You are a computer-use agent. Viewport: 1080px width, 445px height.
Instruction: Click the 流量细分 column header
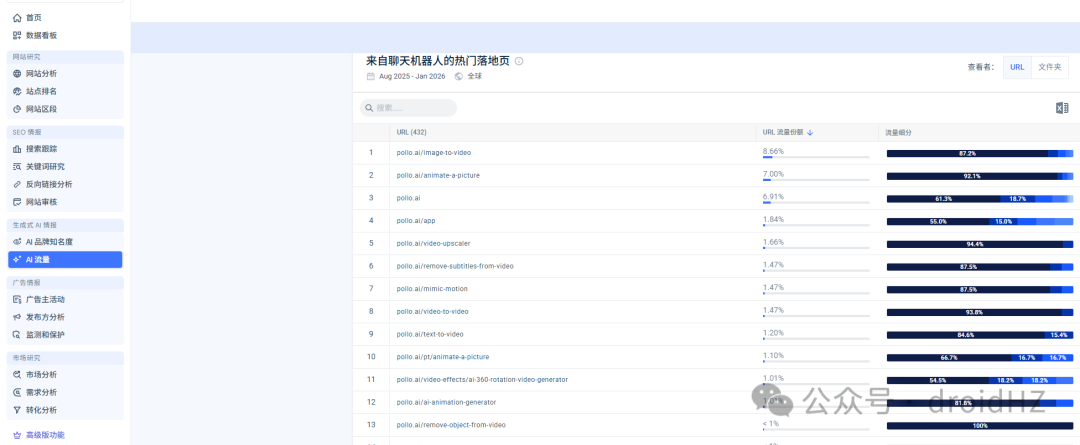pyautogui.click(x=899, y=133)
